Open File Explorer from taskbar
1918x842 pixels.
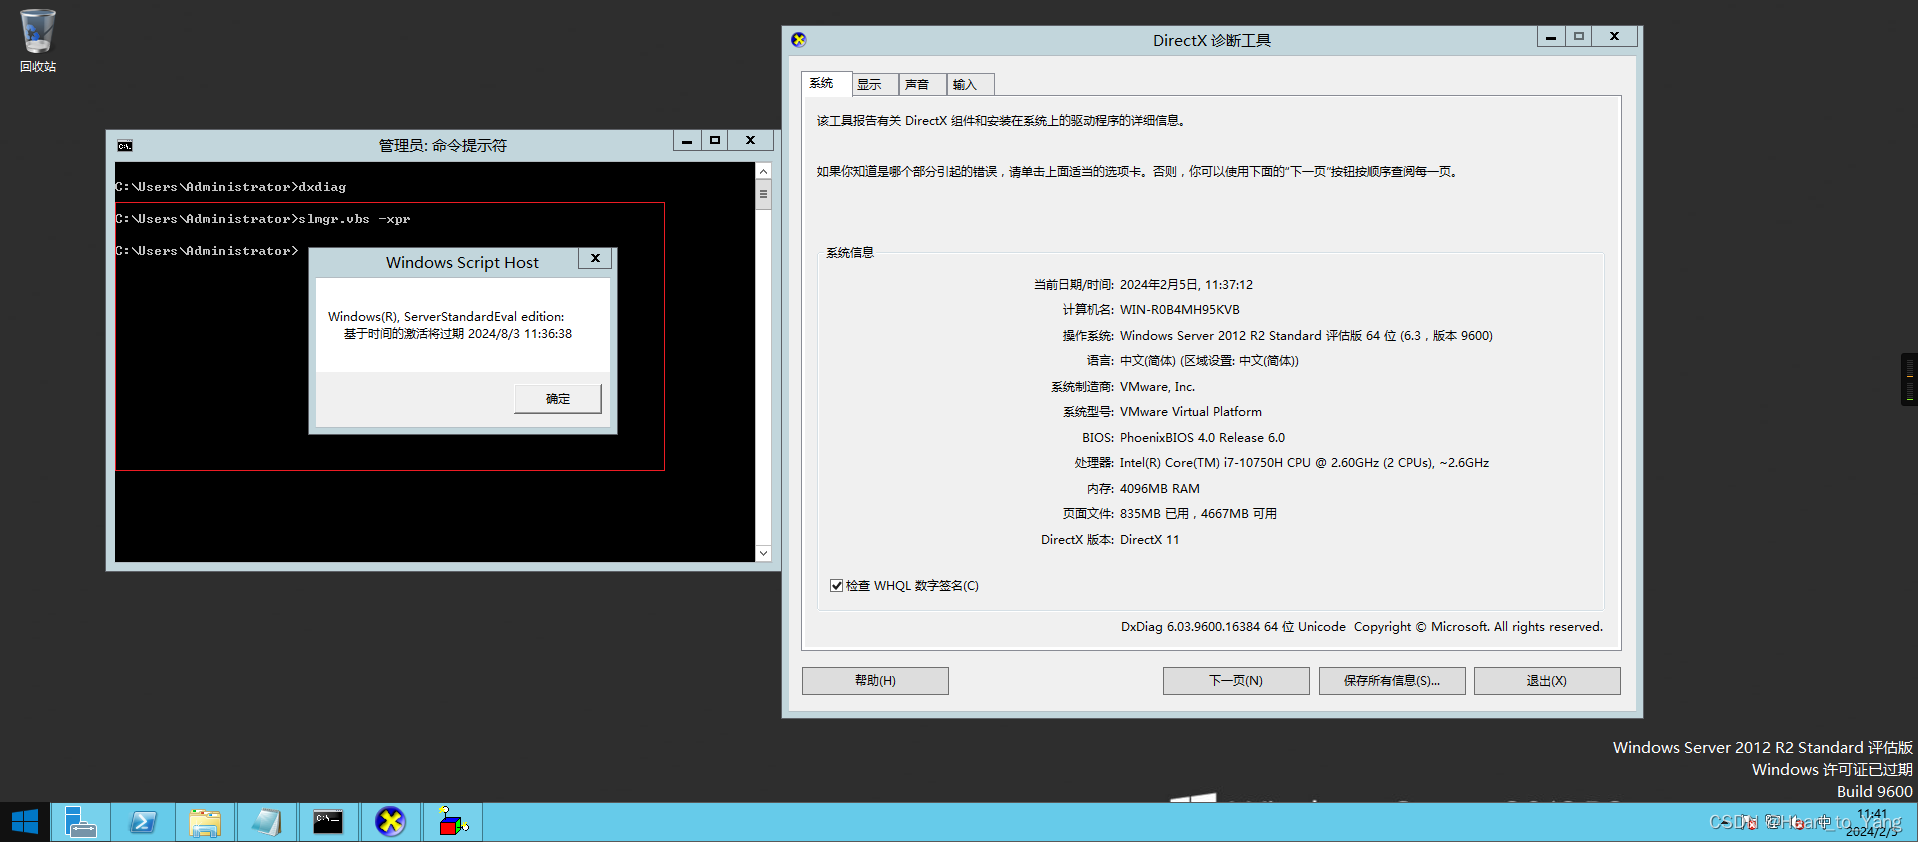[205, 822]
